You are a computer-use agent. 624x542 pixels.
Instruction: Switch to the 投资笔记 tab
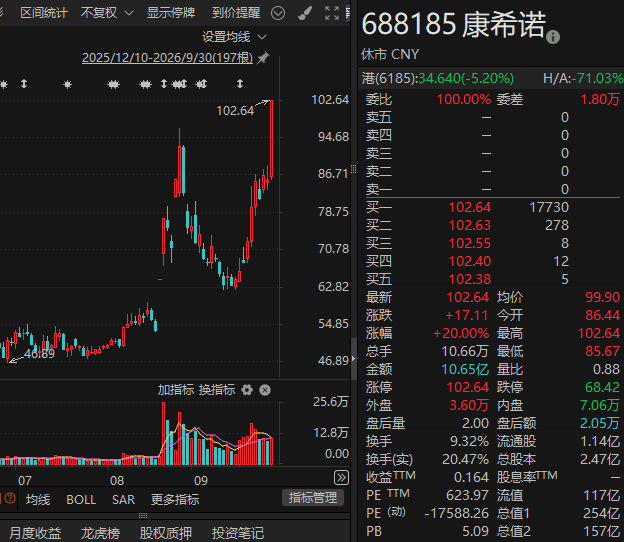point(238,533)
